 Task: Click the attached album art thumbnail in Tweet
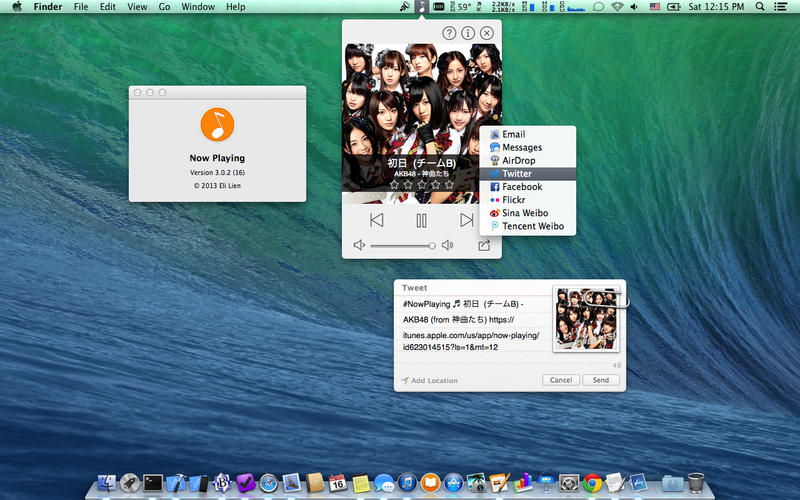586,319
